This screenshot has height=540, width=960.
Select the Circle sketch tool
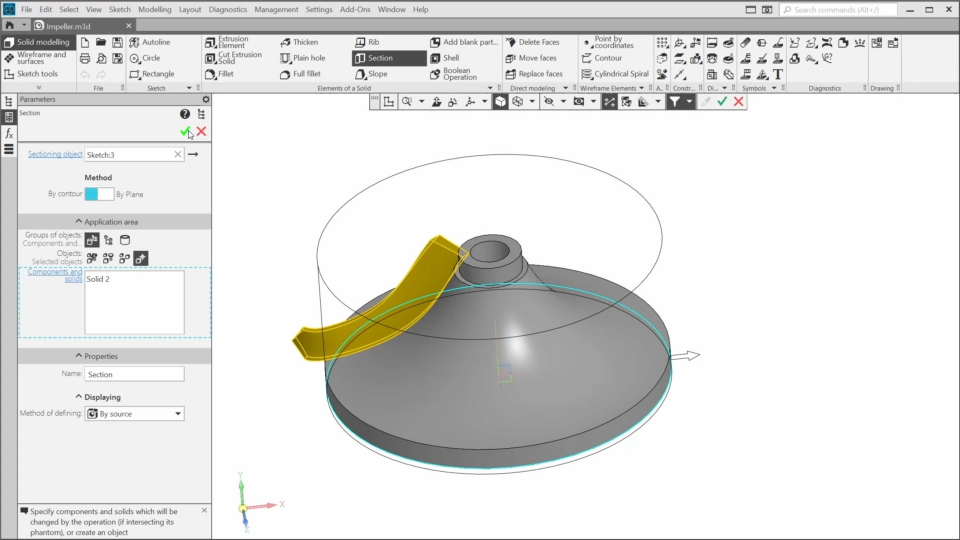pyautogui.click(x=143, y=58)
